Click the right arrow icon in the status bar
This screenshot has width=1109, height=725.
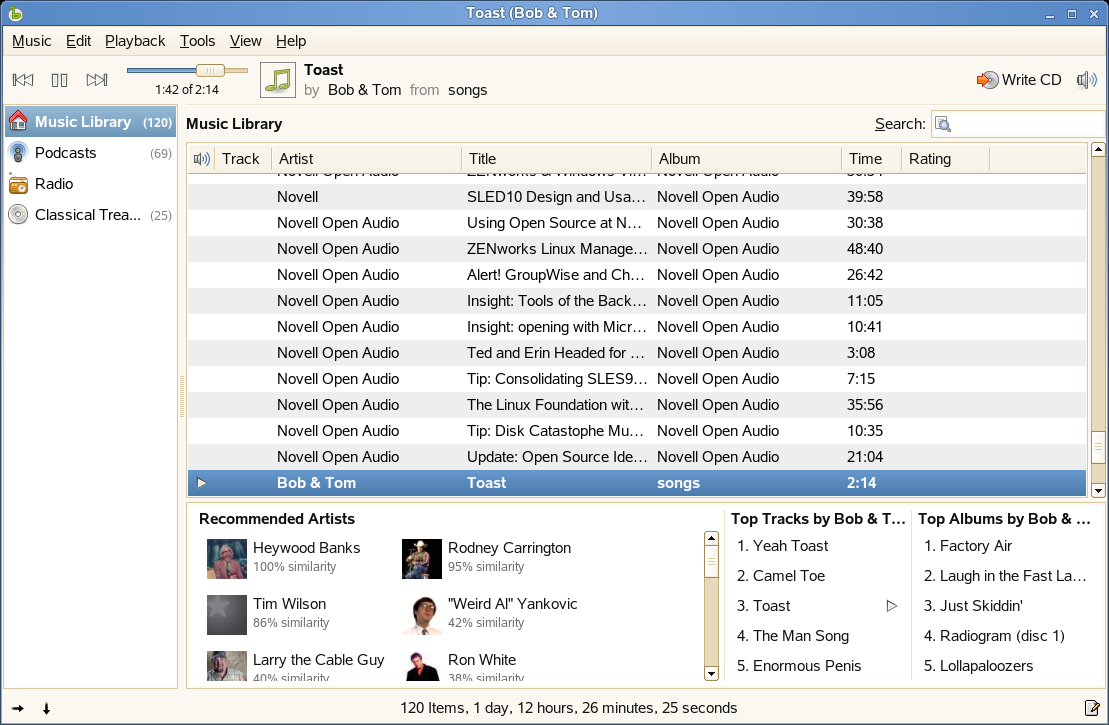(x=18, y=708)
